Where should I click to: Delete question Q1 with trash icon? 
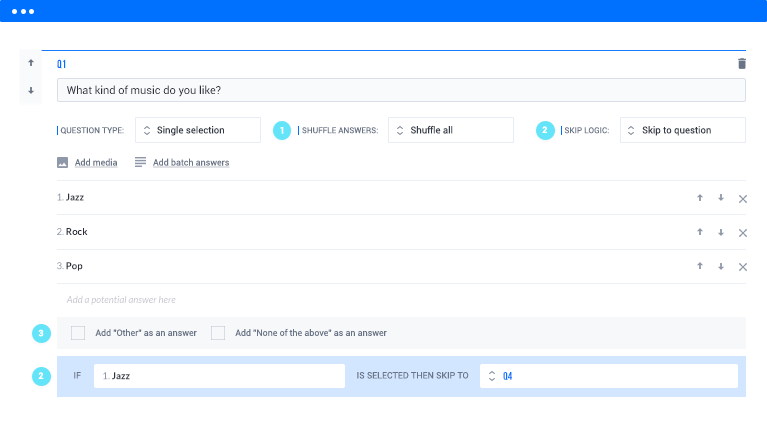click(742, 64)
